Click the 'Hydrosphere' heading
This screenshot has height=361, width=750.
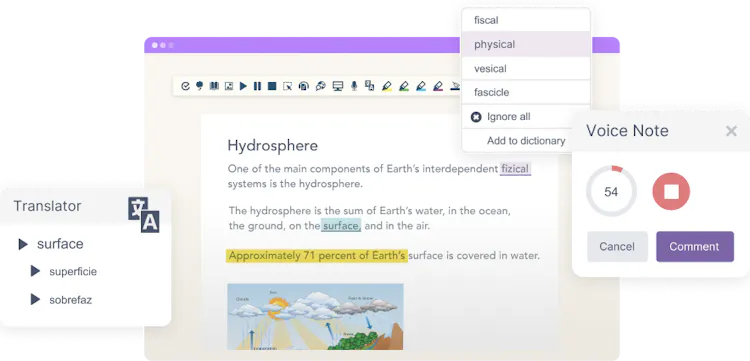pos(273,145)
